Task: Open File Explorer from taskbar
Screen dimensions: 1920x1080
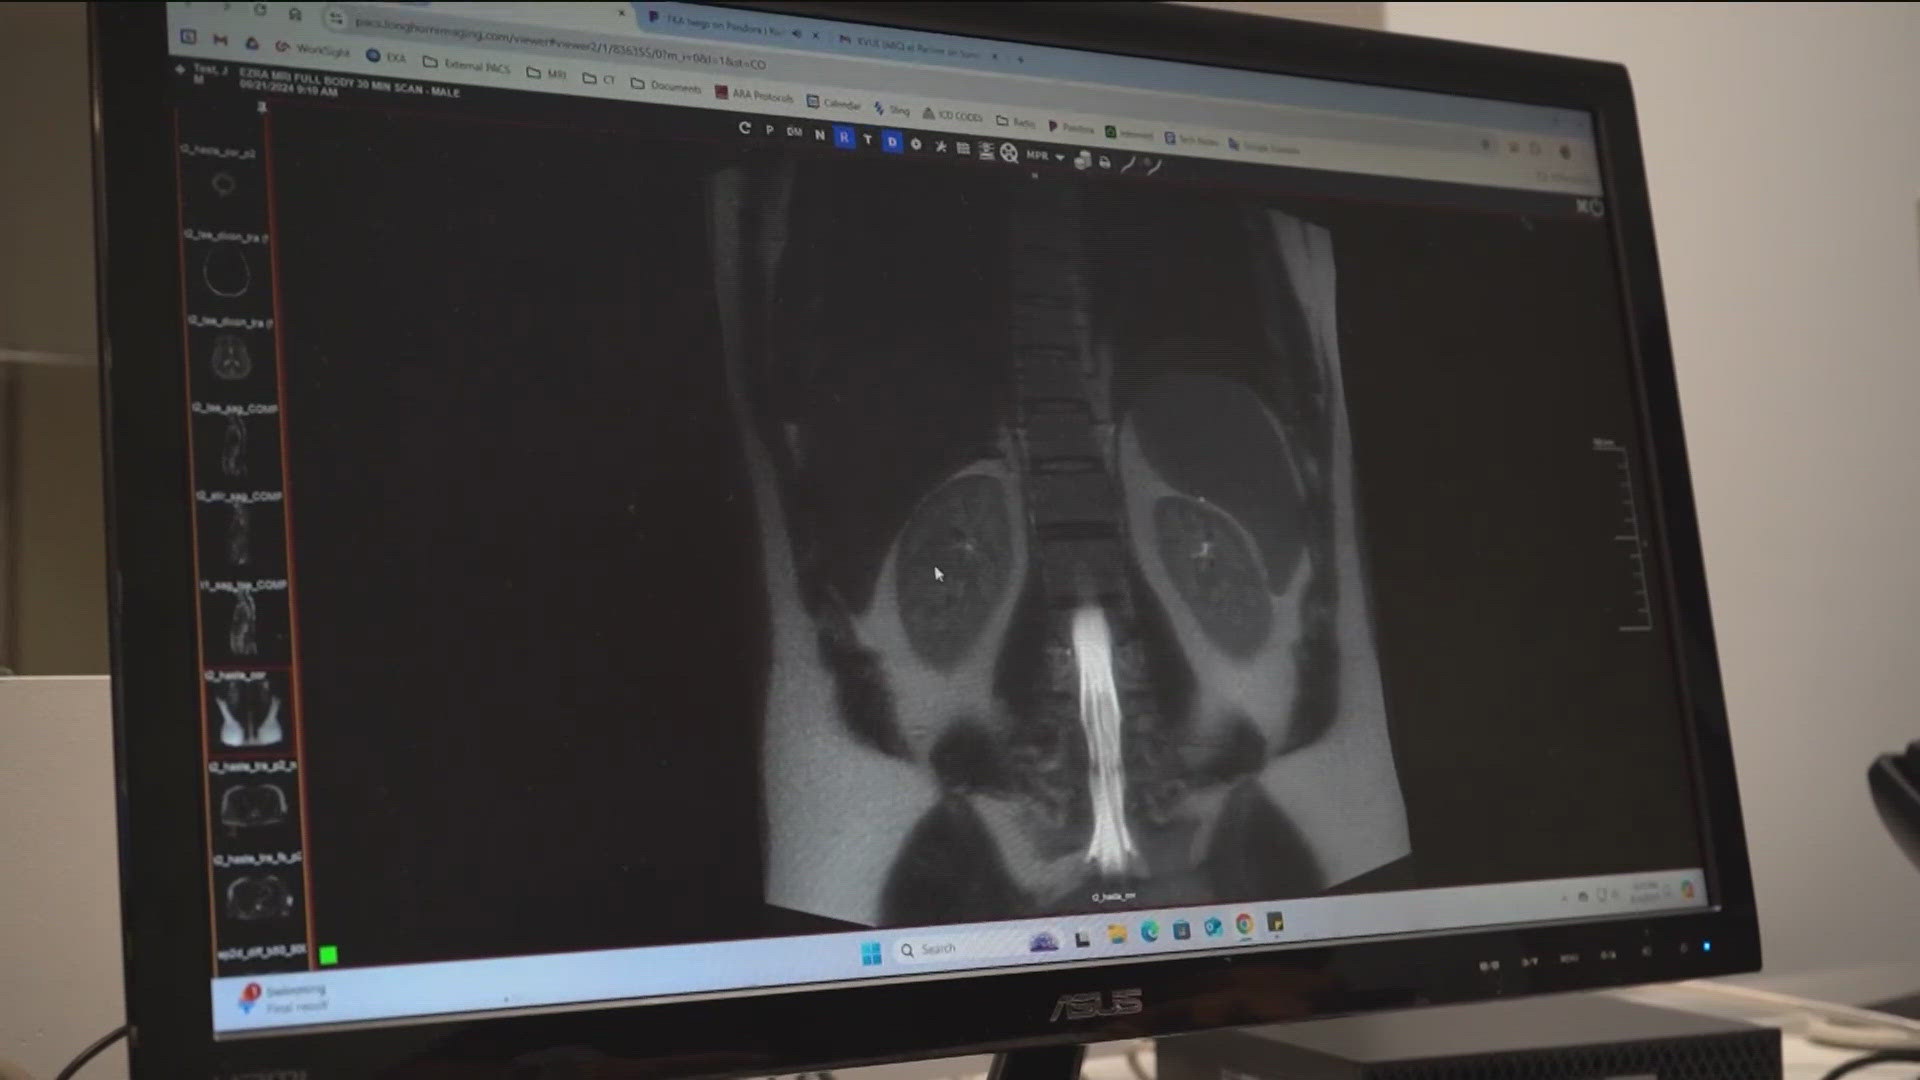Action: point(1116,934)
